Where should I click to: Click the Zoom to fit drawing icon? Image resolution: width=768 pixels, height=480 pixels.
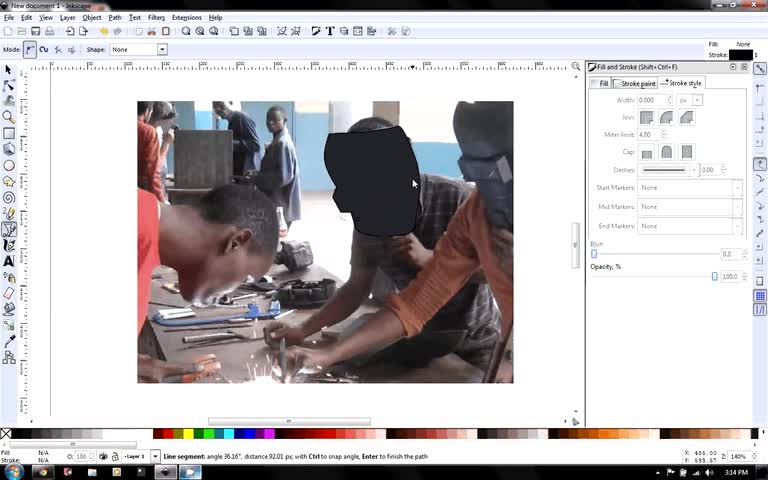coord(200,31)
